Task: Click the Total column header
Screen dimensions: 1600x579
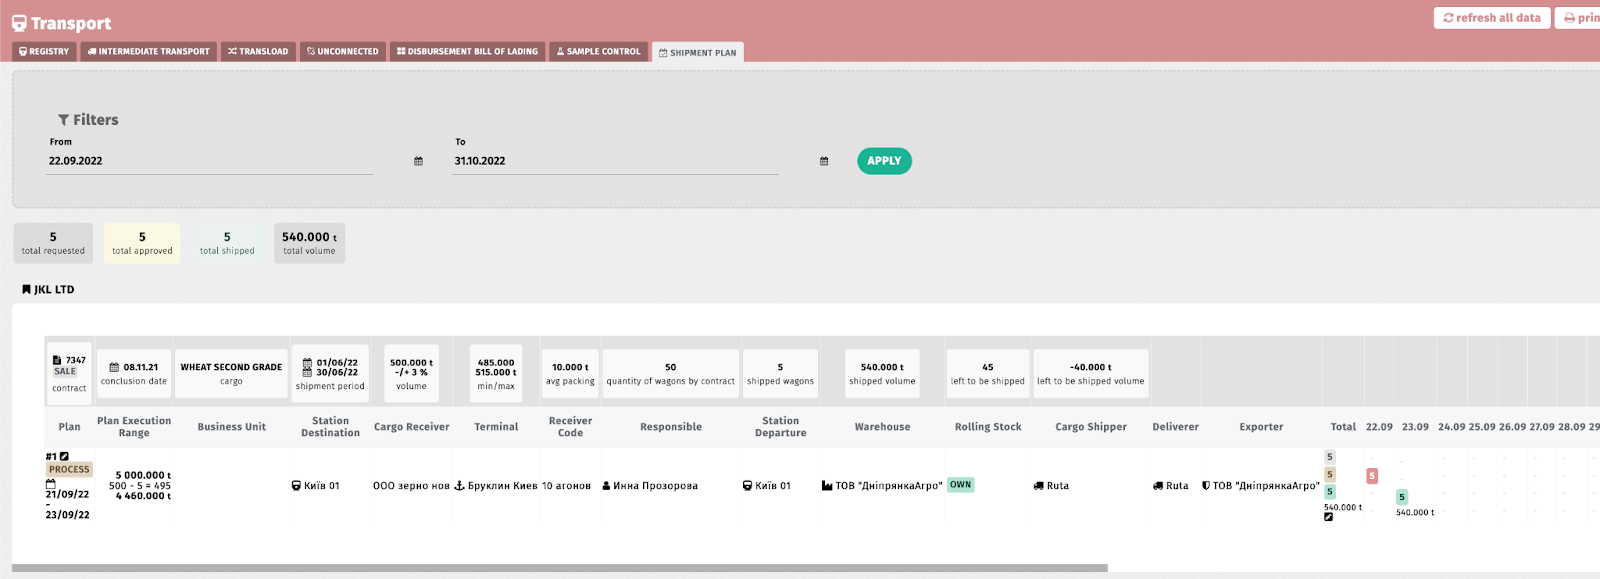Action: point(1343,427)
